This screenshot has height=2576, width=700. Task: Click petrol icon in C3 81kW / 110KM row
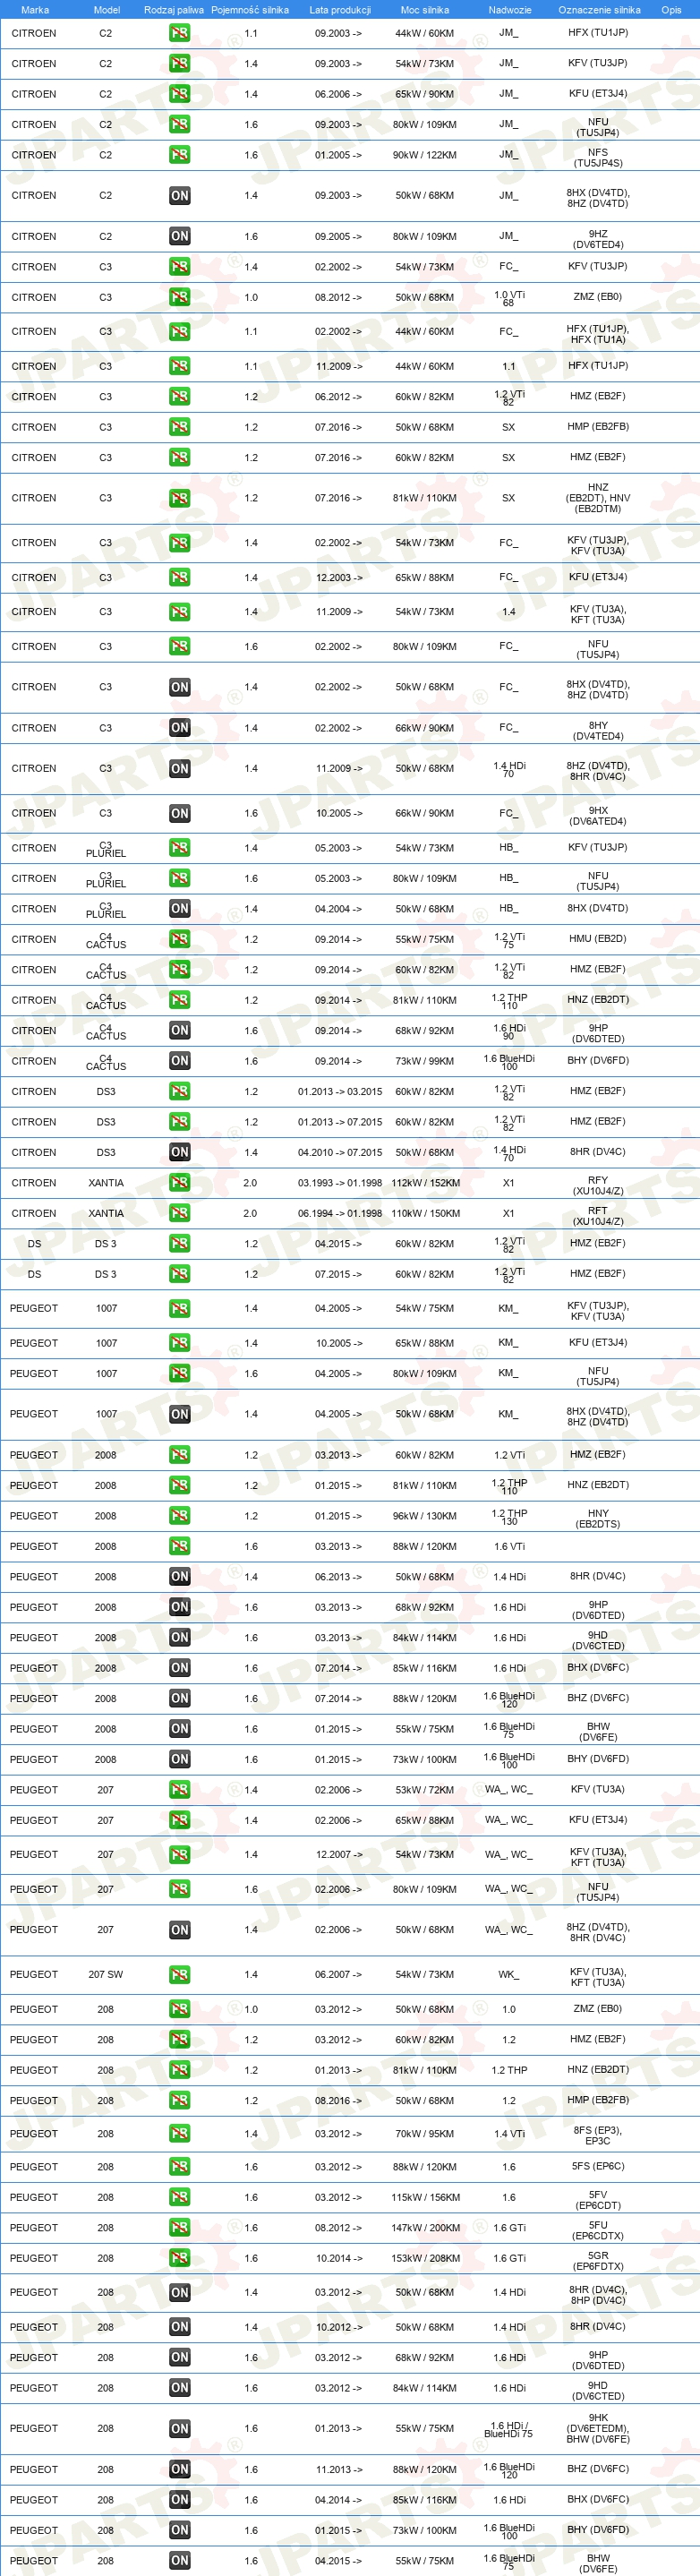[179, 498]
